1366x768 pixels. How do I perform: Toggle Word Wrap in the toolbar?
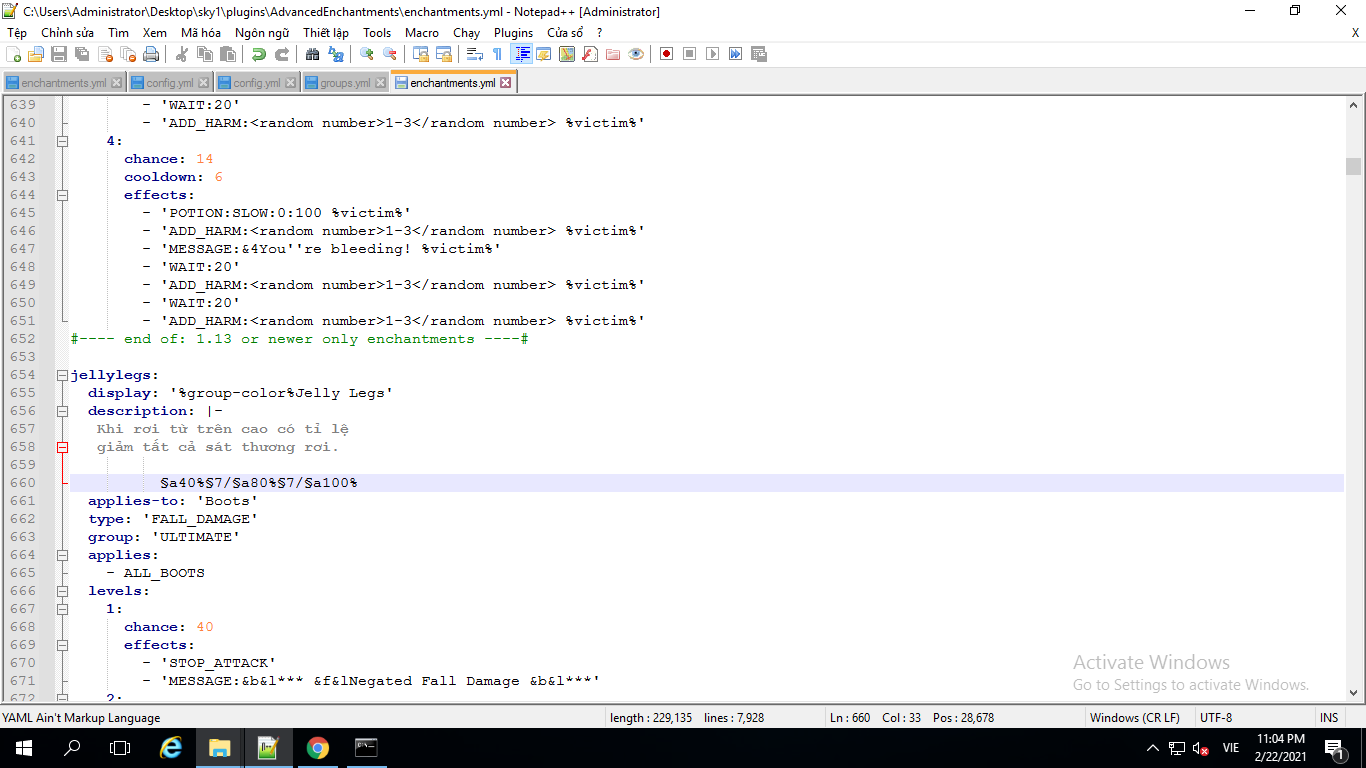[x=474, y=54]
